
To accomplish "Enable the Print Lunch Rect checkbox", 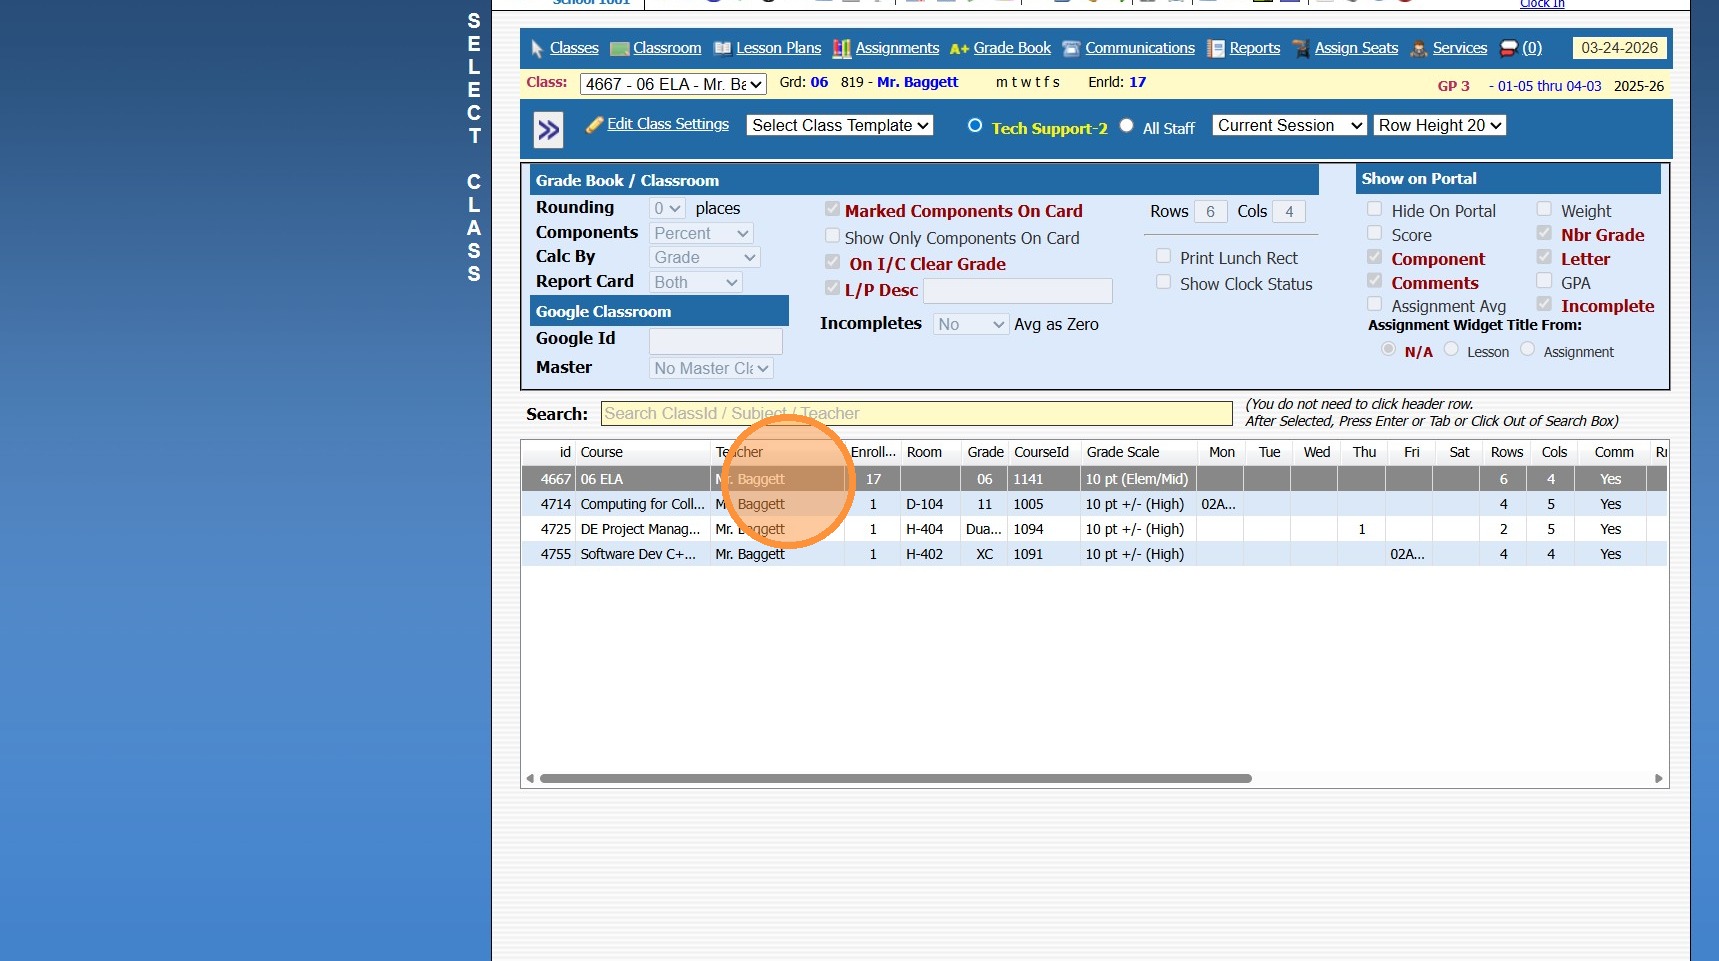I will 1163,256.
